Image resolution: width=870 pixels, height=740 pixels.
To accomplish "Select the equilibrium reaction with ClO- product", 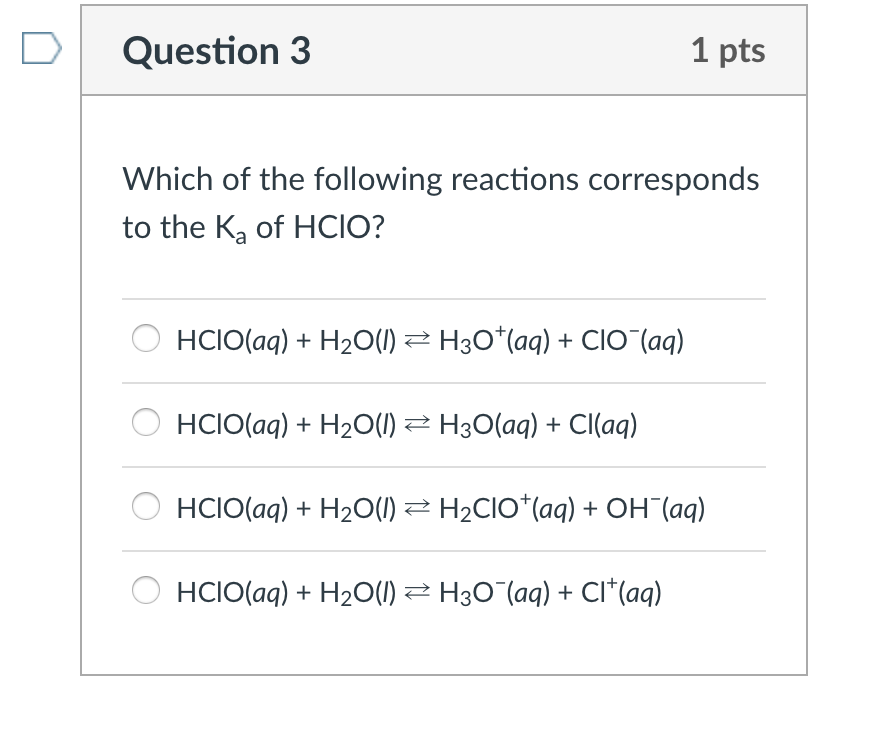I will pyautogui.click(x=145, y=339).
